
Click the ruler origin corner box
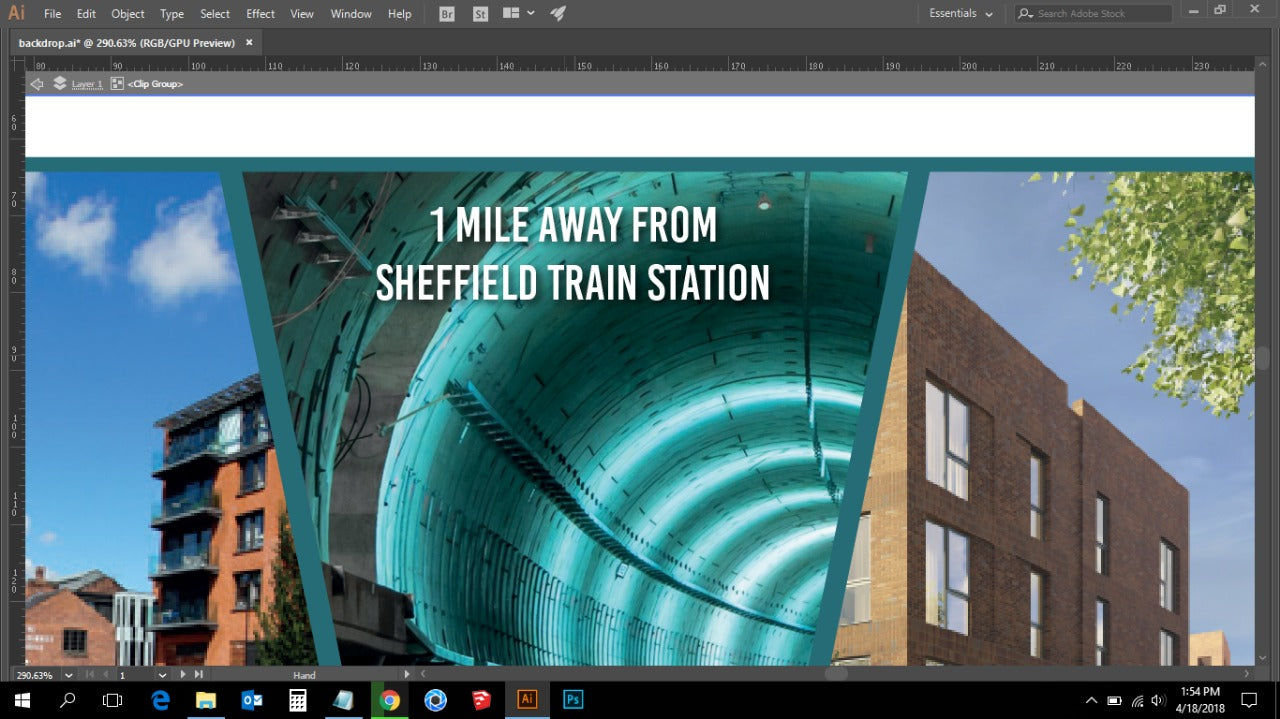18,65
